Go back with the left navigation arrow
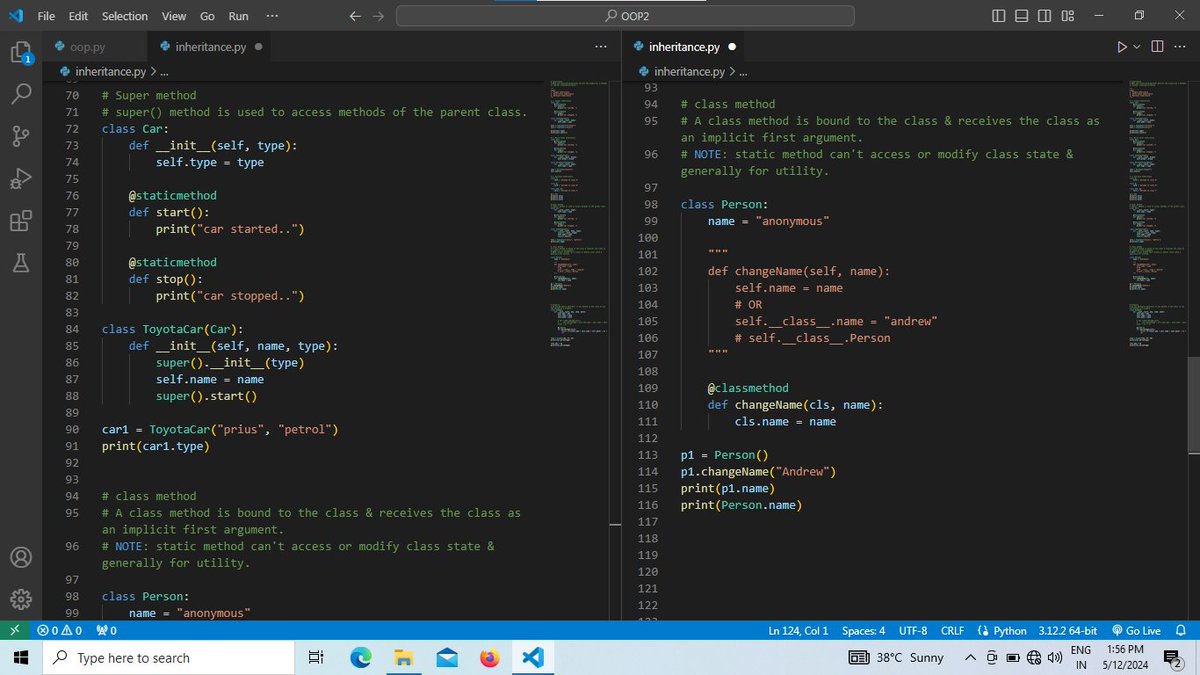Image resolution: width=1200 pixels, height=675 pixels. 356,16
